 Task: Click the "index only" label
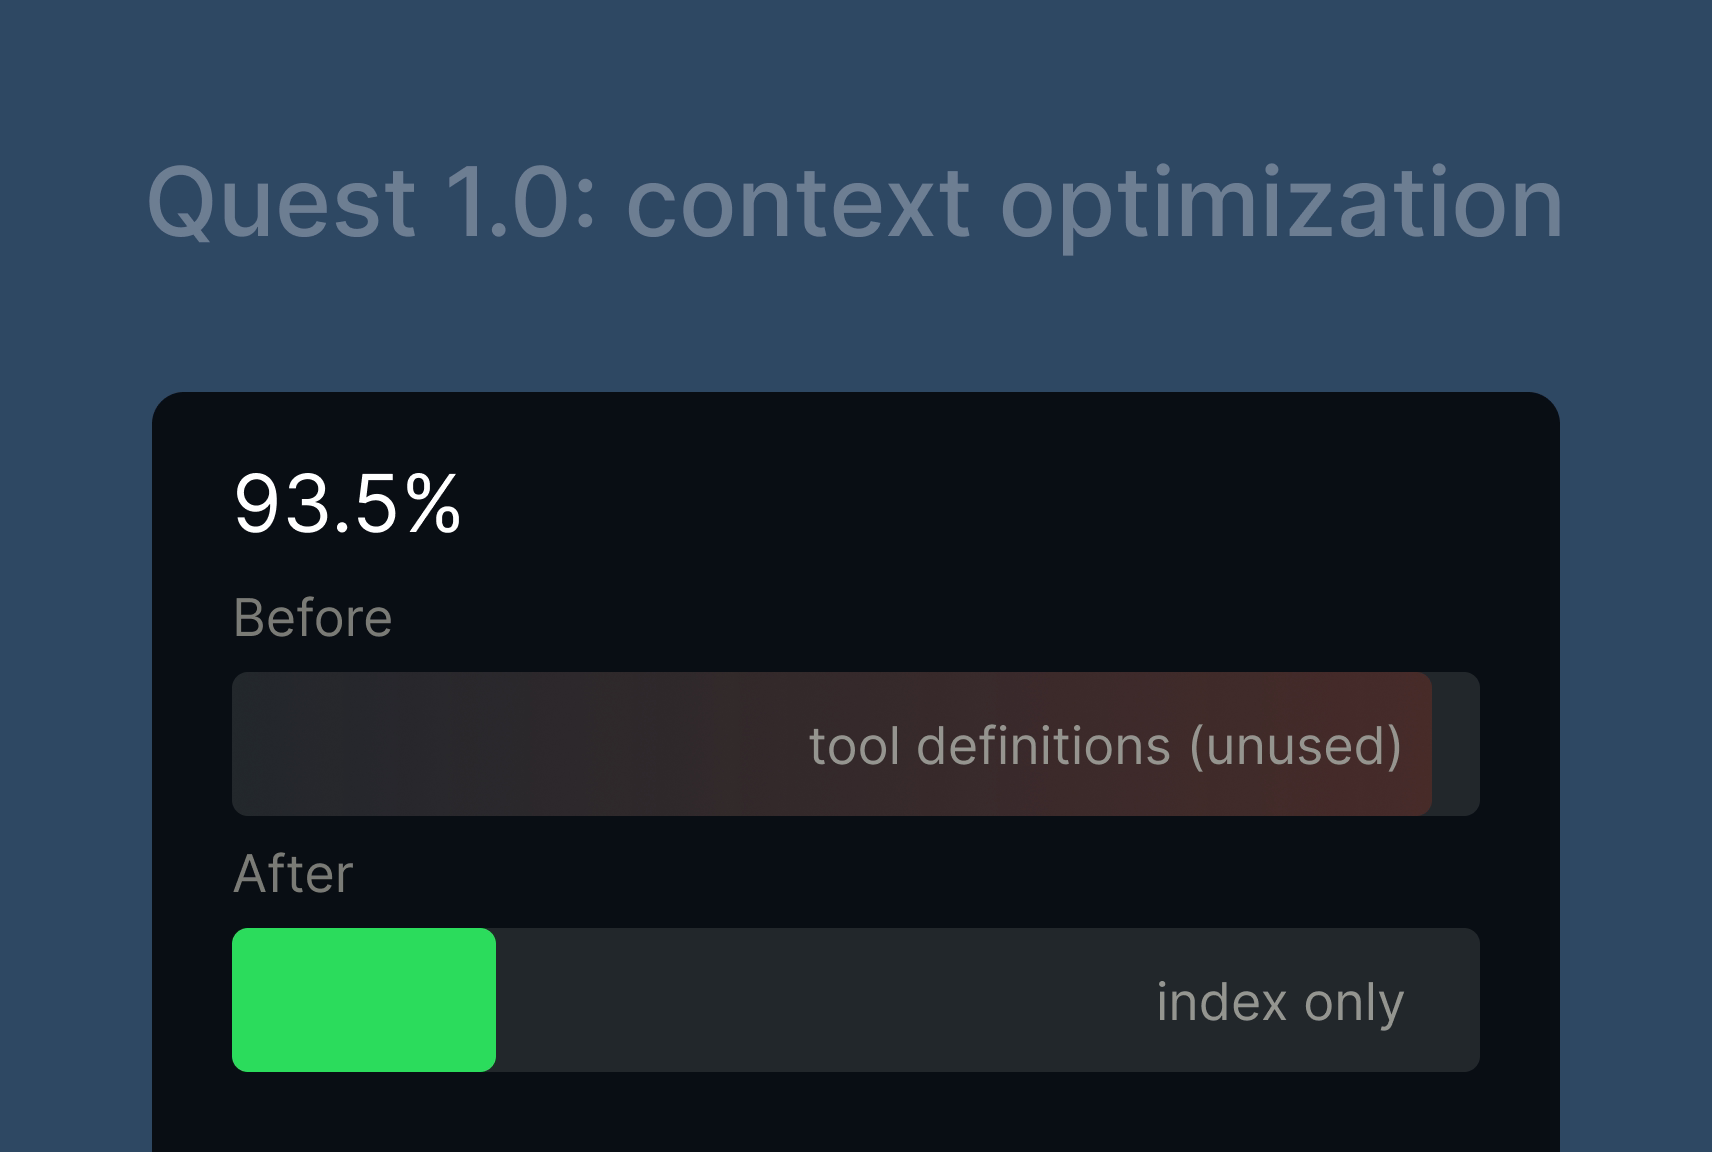(1280, 1002)
